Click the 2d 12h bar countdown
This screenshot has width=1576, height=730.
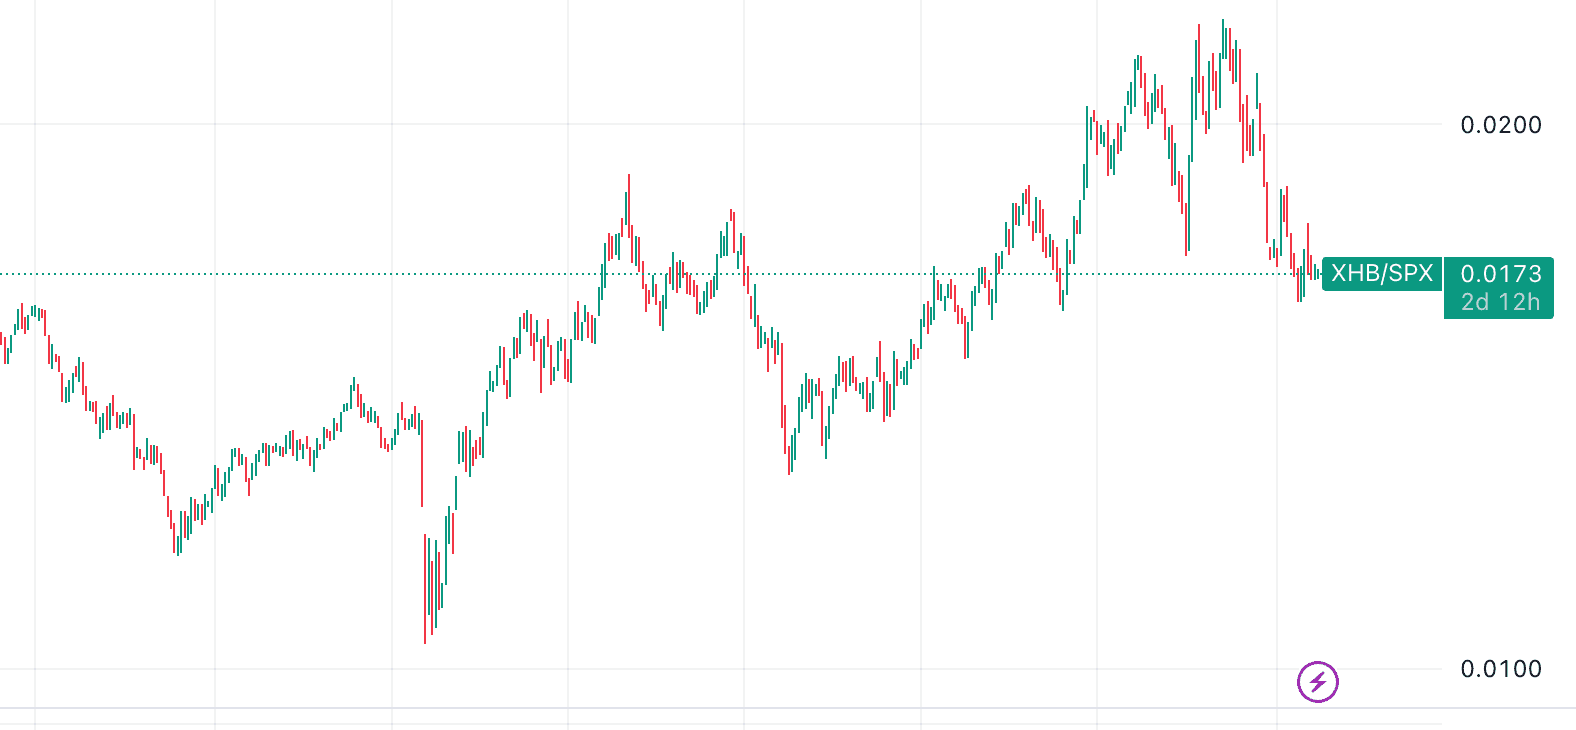(1500, 302)
